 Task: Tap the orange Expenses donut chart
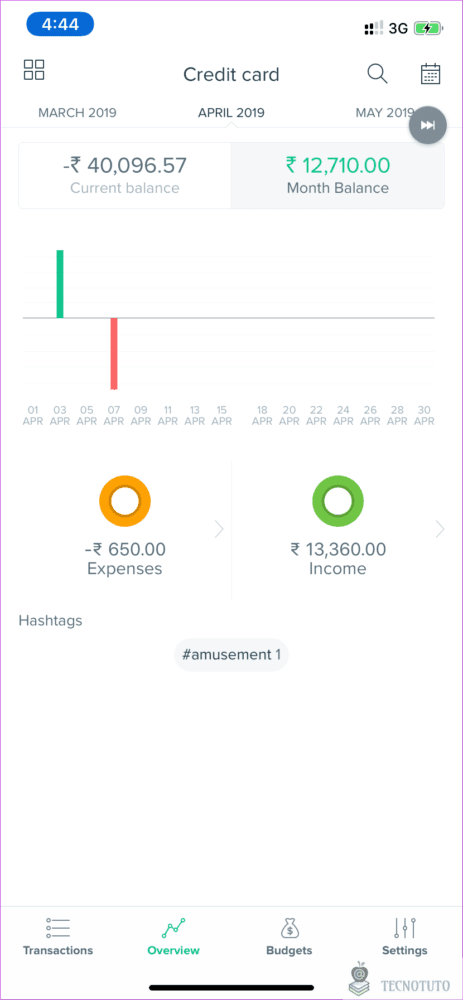124,501
